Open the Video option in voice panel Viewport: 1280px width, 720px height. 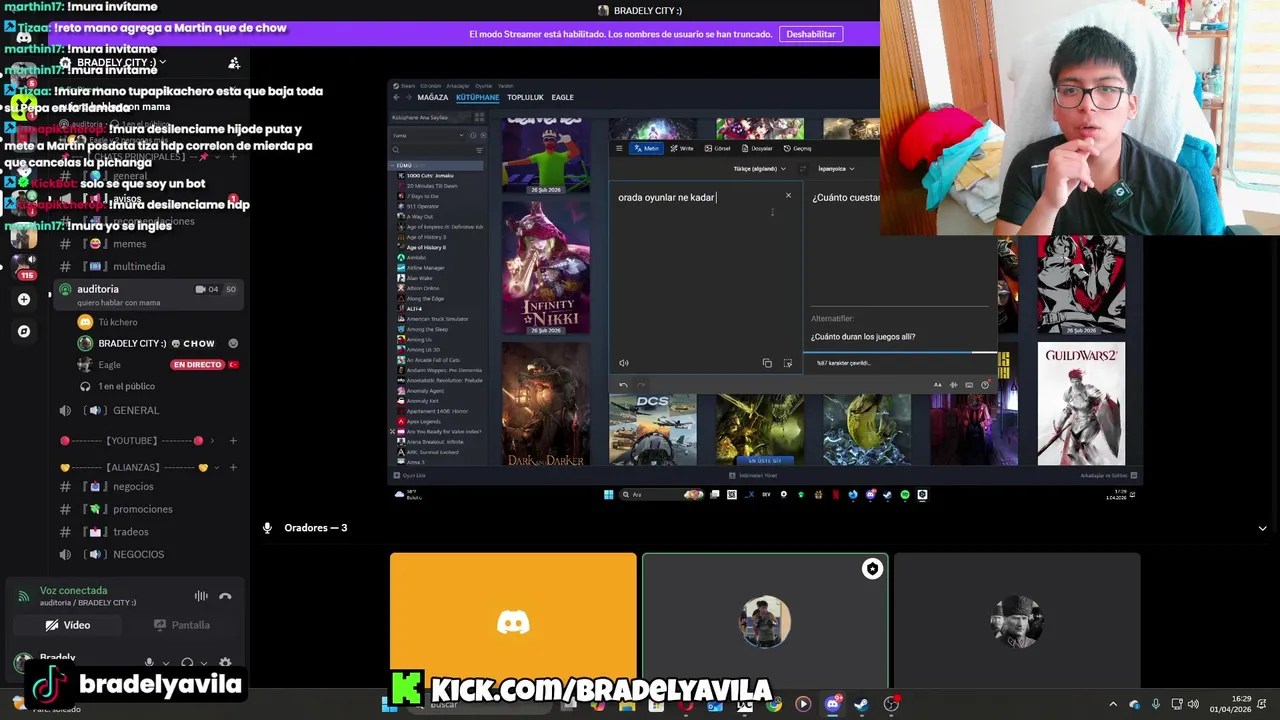(x=68, y=625)
